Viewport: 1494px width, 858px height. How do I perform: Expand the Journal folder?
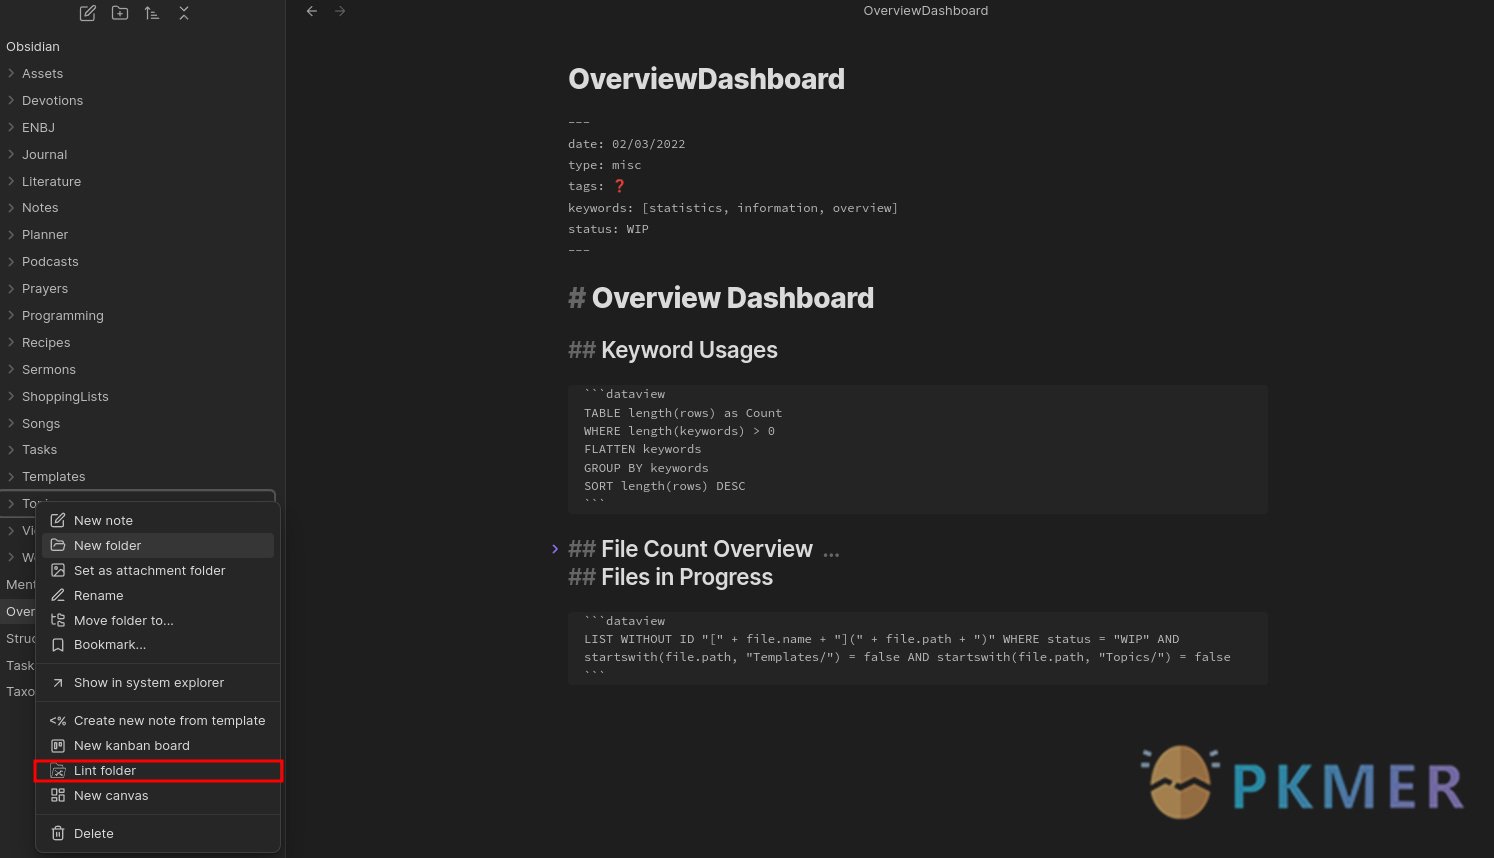click(x=11, y=154)
